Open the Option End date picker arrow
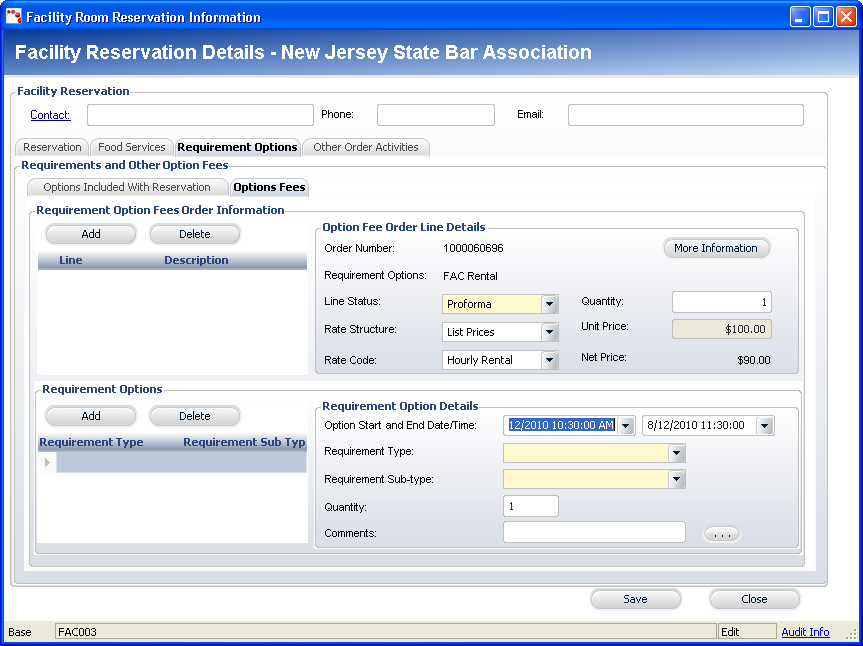Screen dimensions: 863x646 point(765,425)
